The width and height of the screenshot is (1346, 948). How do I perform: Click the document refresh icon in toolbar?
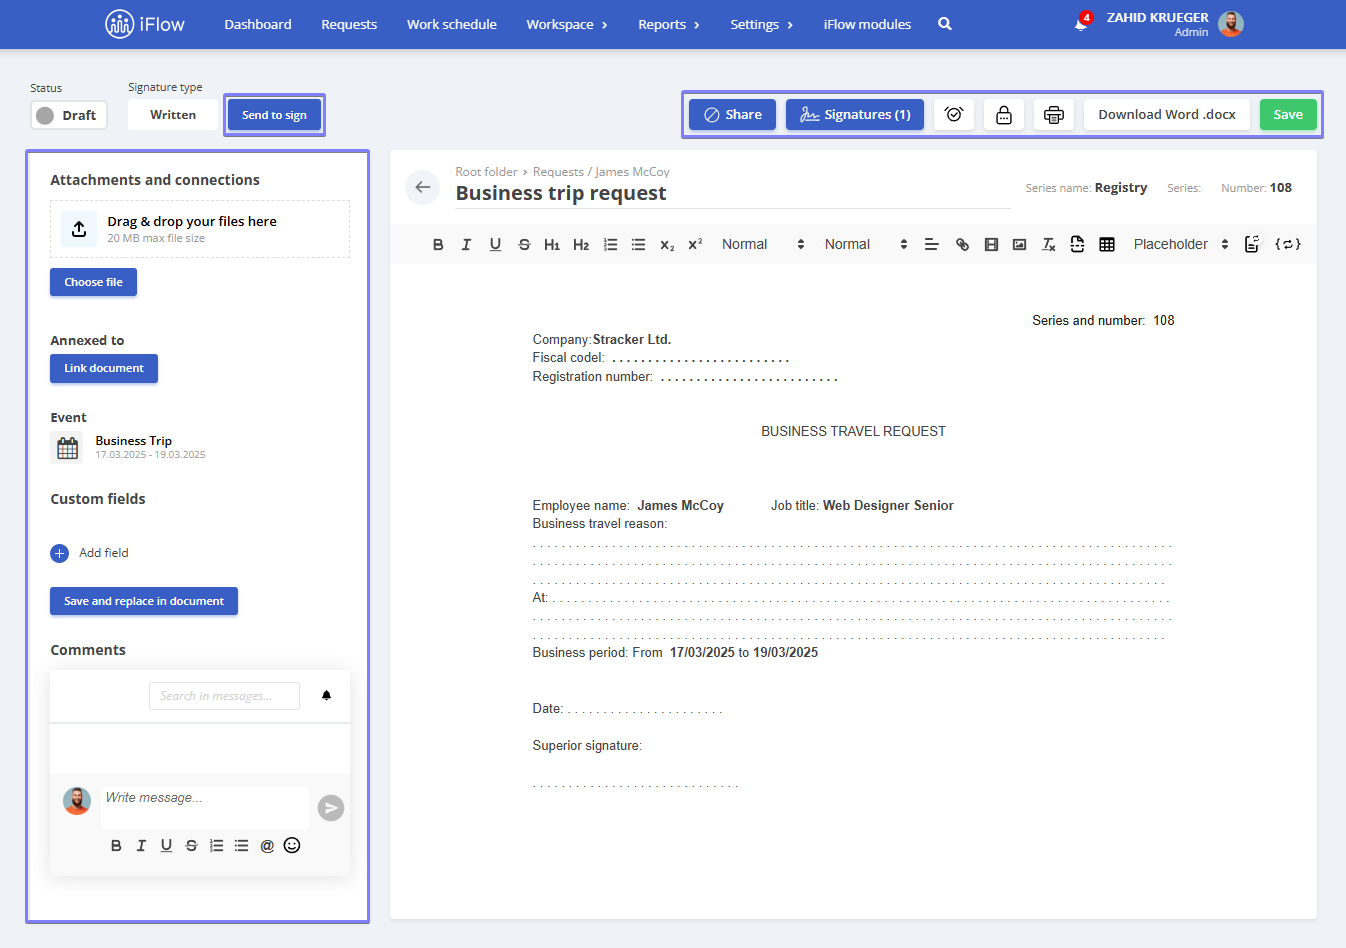[x=1251, y=244]
